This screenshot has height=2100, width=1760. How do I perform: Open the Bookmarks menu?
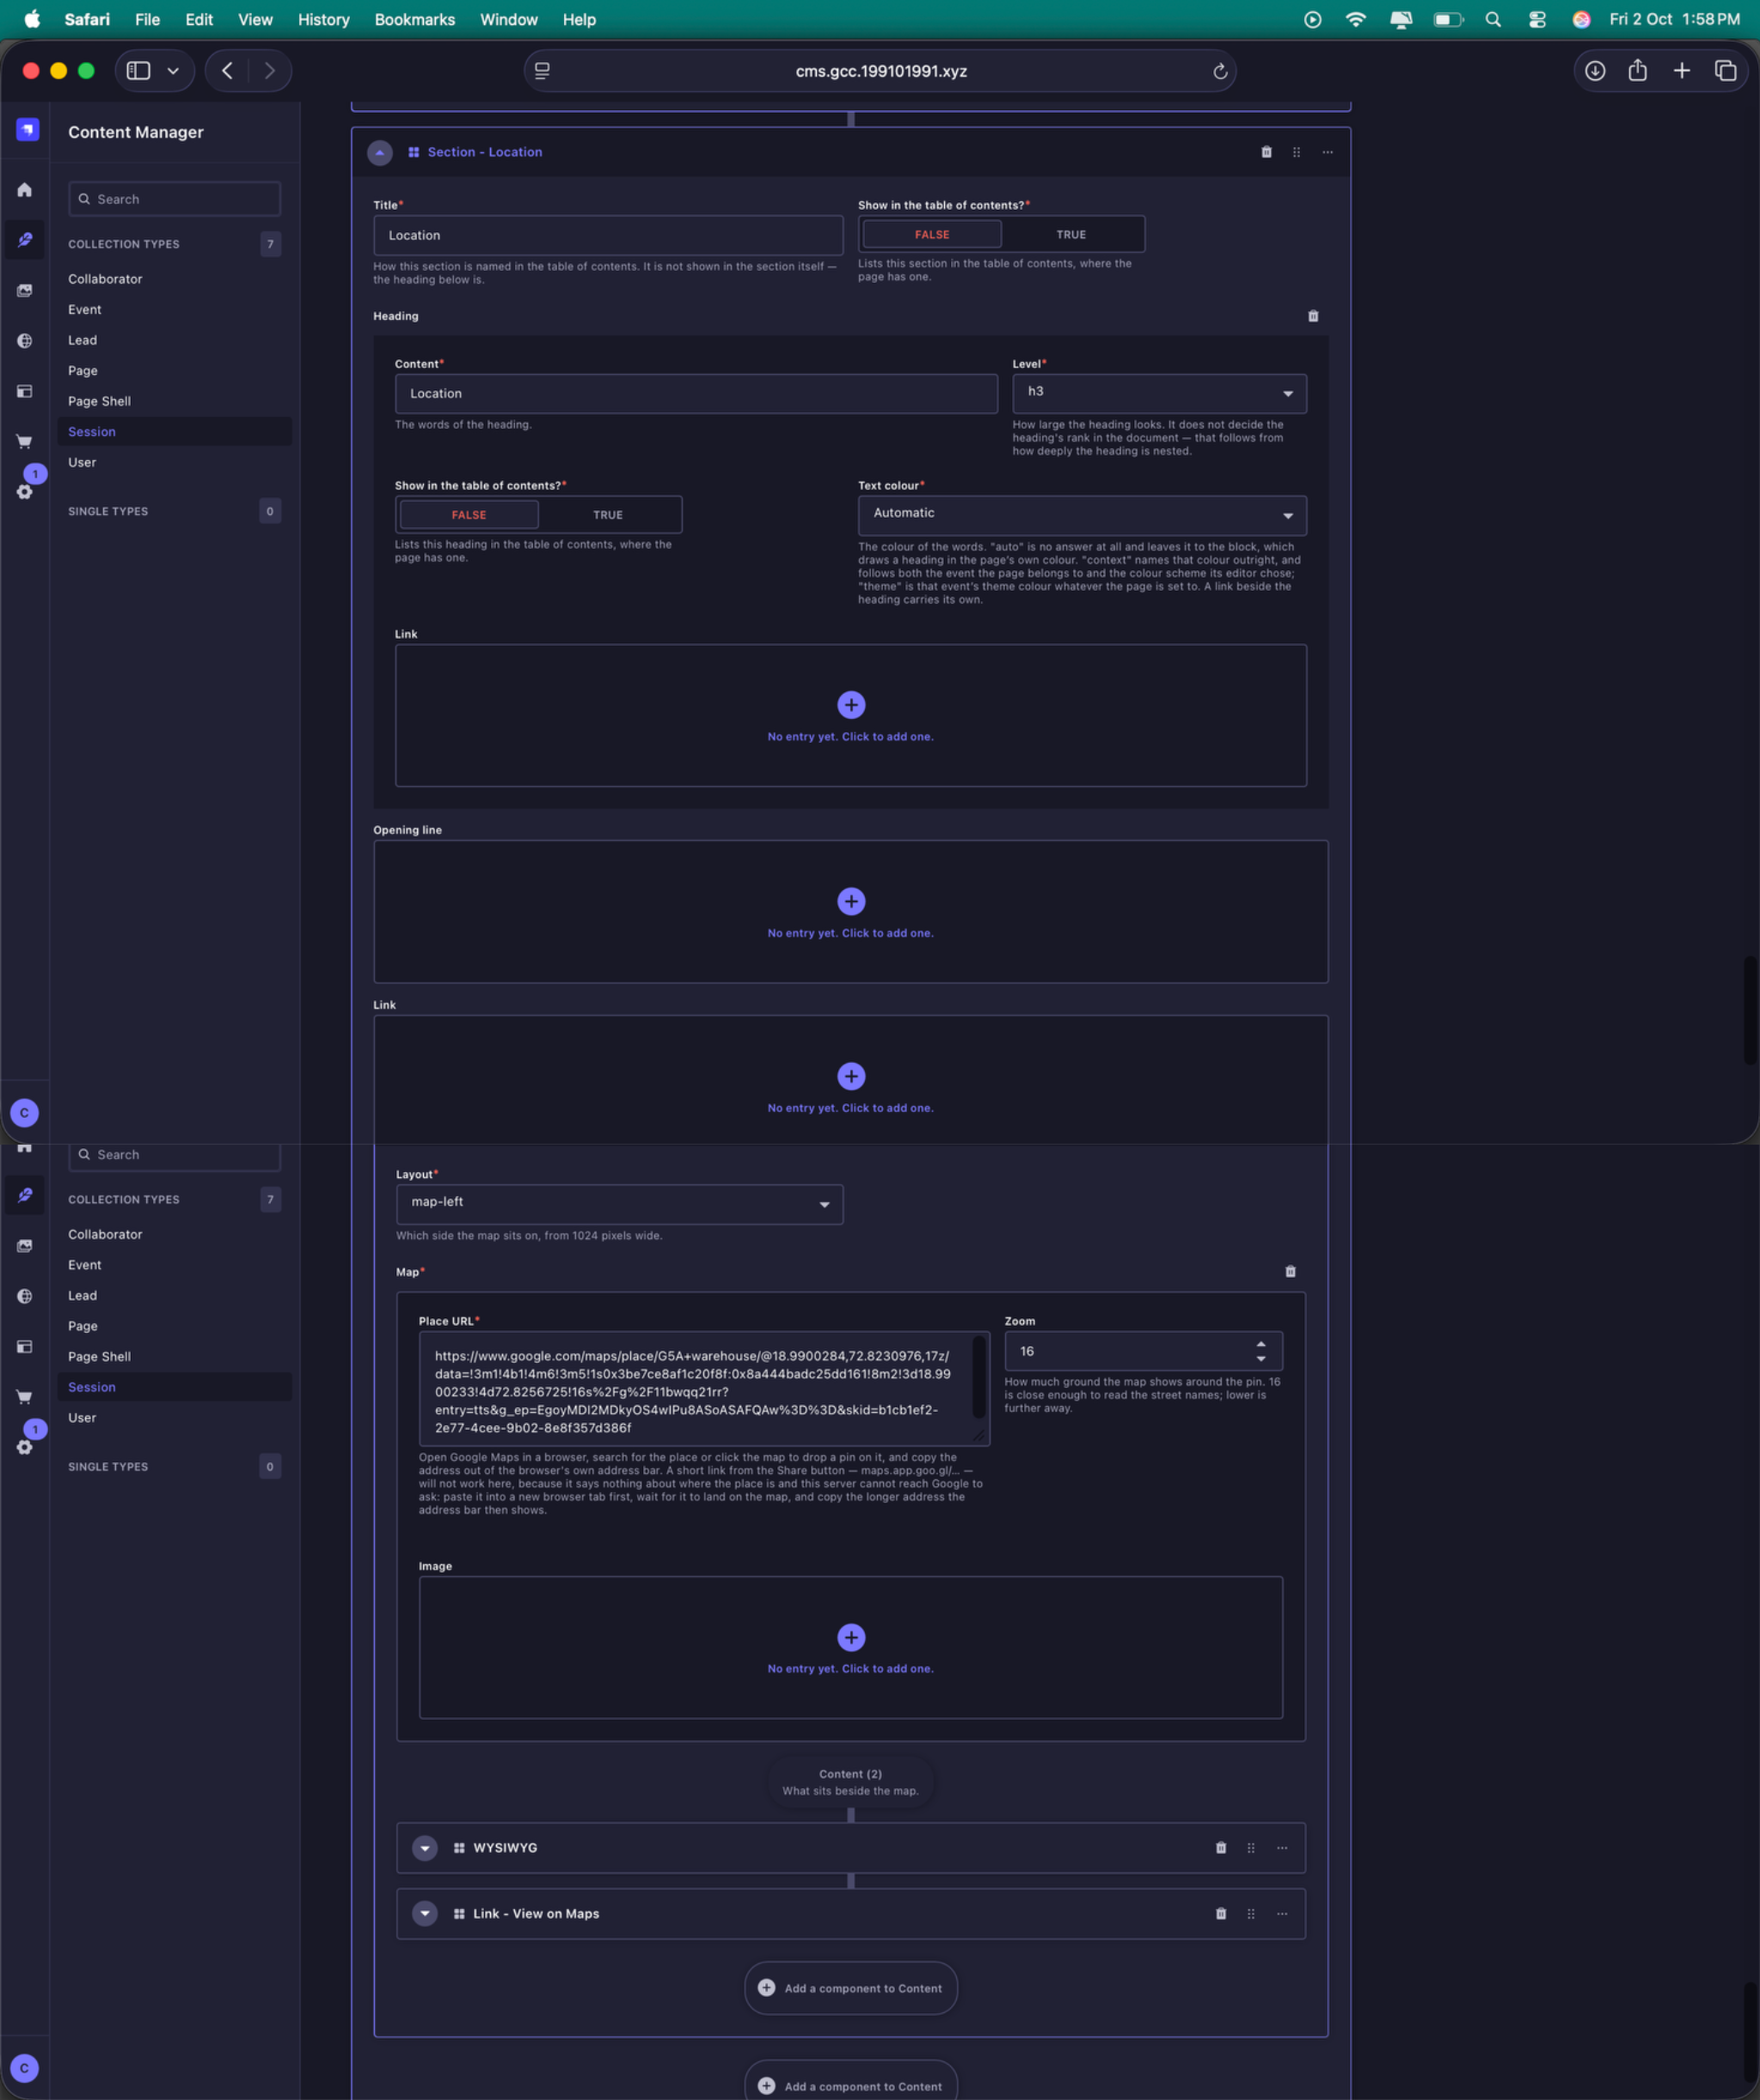[415, 19]
